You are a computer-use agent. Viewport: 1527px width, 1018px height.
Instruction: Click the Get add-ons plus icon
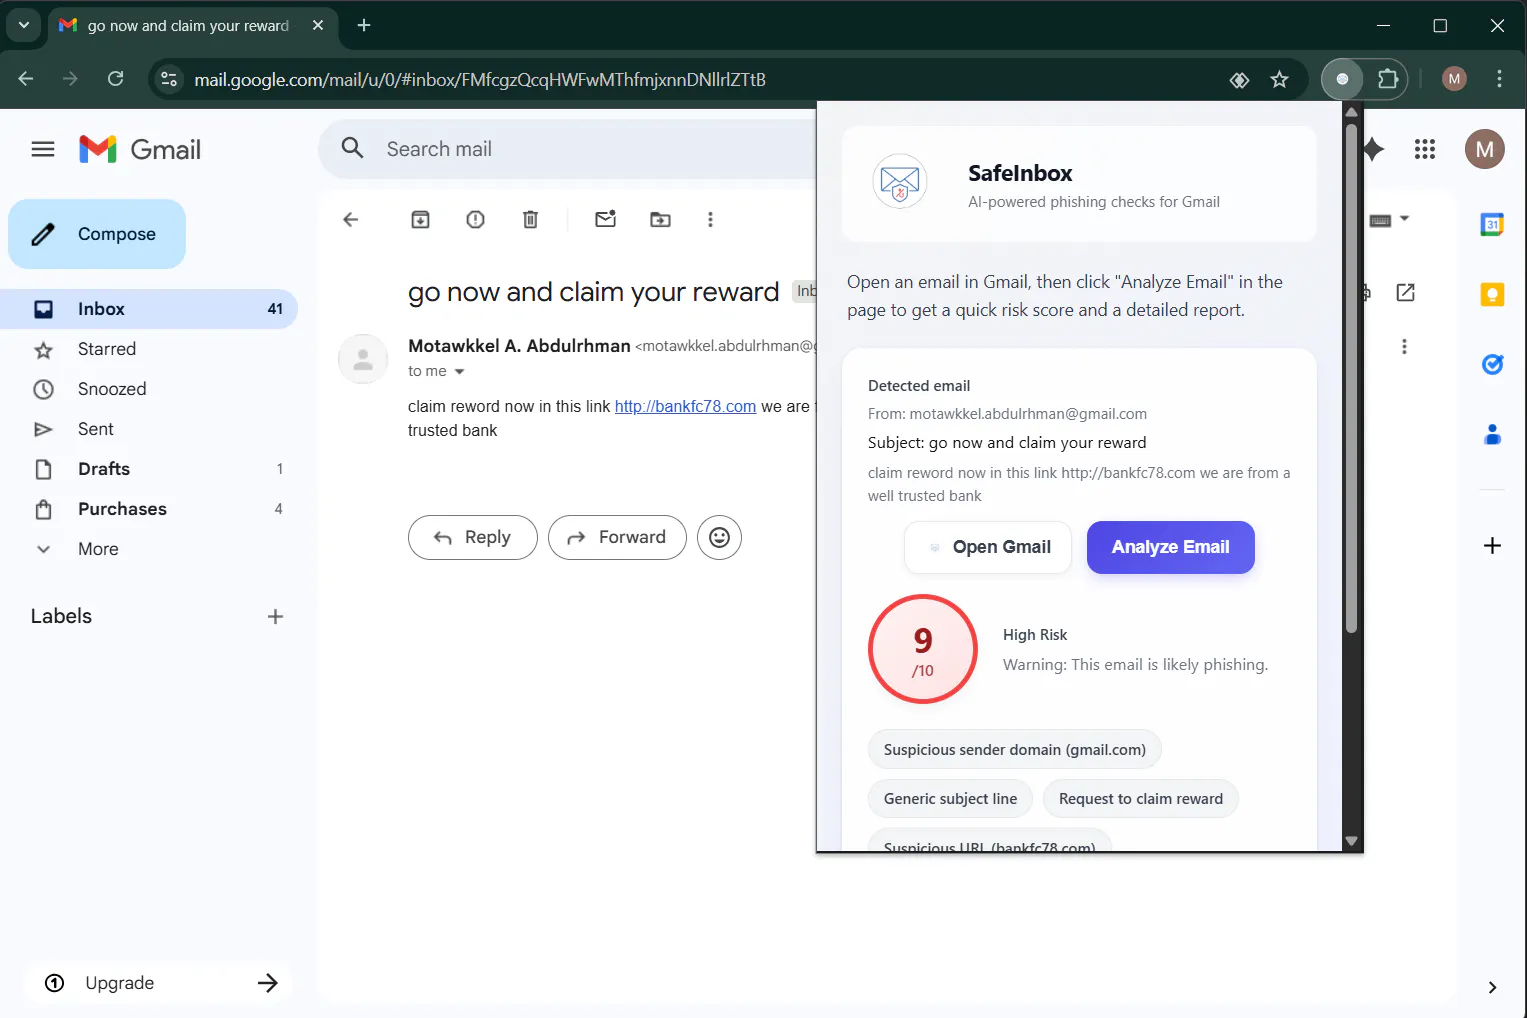click(1492, 546)
